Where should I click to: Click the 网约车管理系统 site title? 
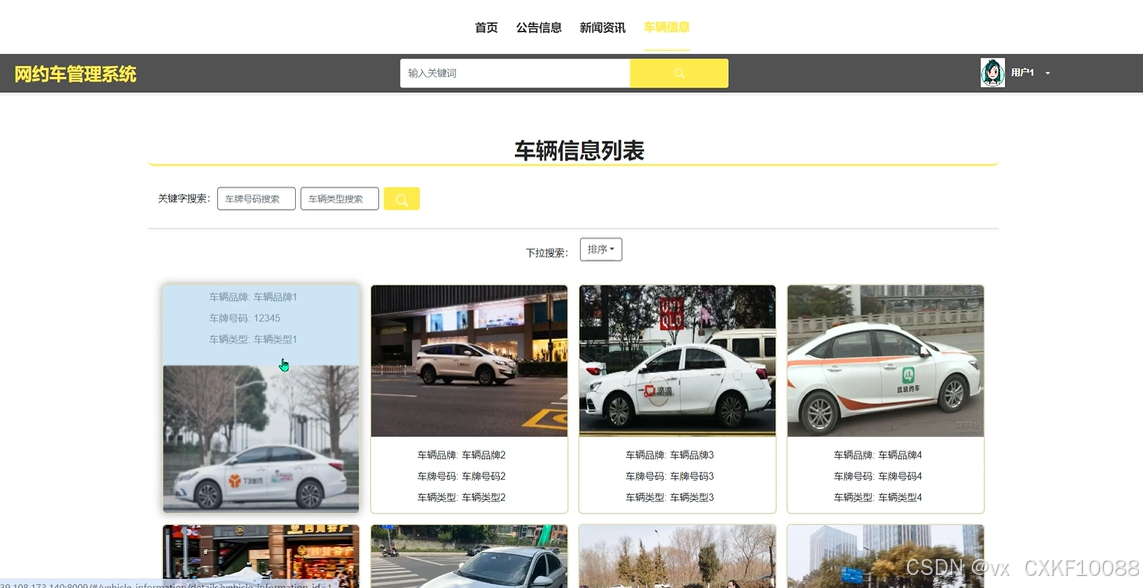[x=76, y=74]
